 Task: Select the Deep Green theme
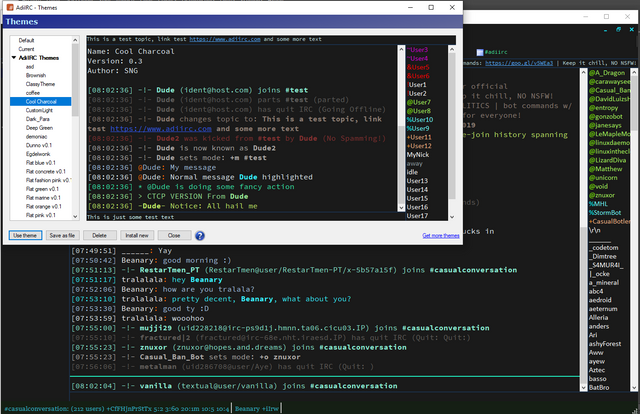[39, 128]
